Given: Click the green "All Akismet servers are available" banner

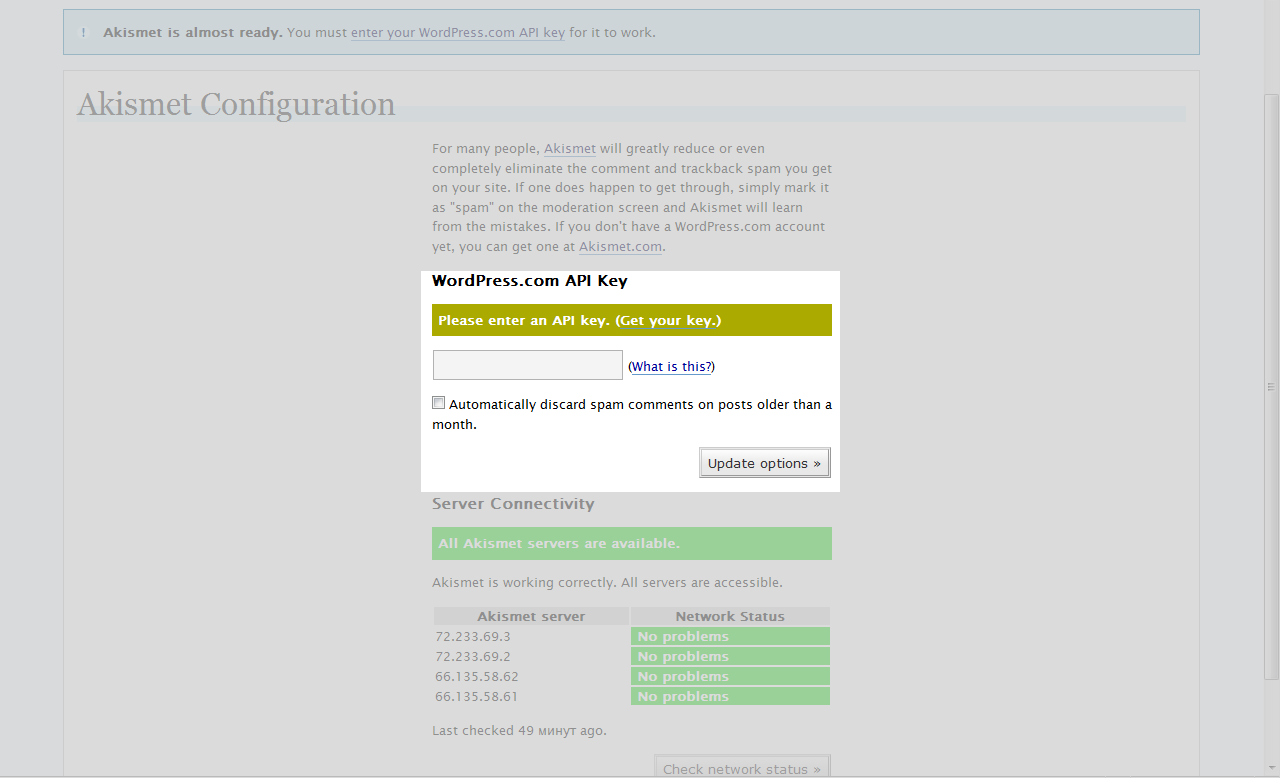Looking at the screenshot, I should click(x=631, y=544).
